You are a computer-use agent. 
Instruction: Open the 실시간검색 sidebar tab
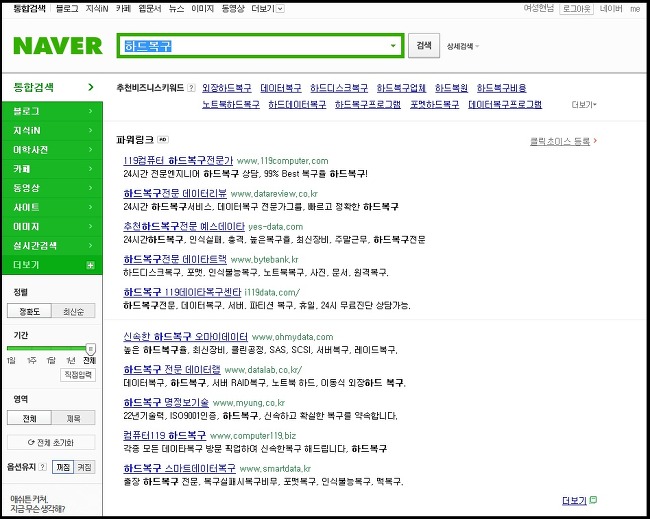52,245
